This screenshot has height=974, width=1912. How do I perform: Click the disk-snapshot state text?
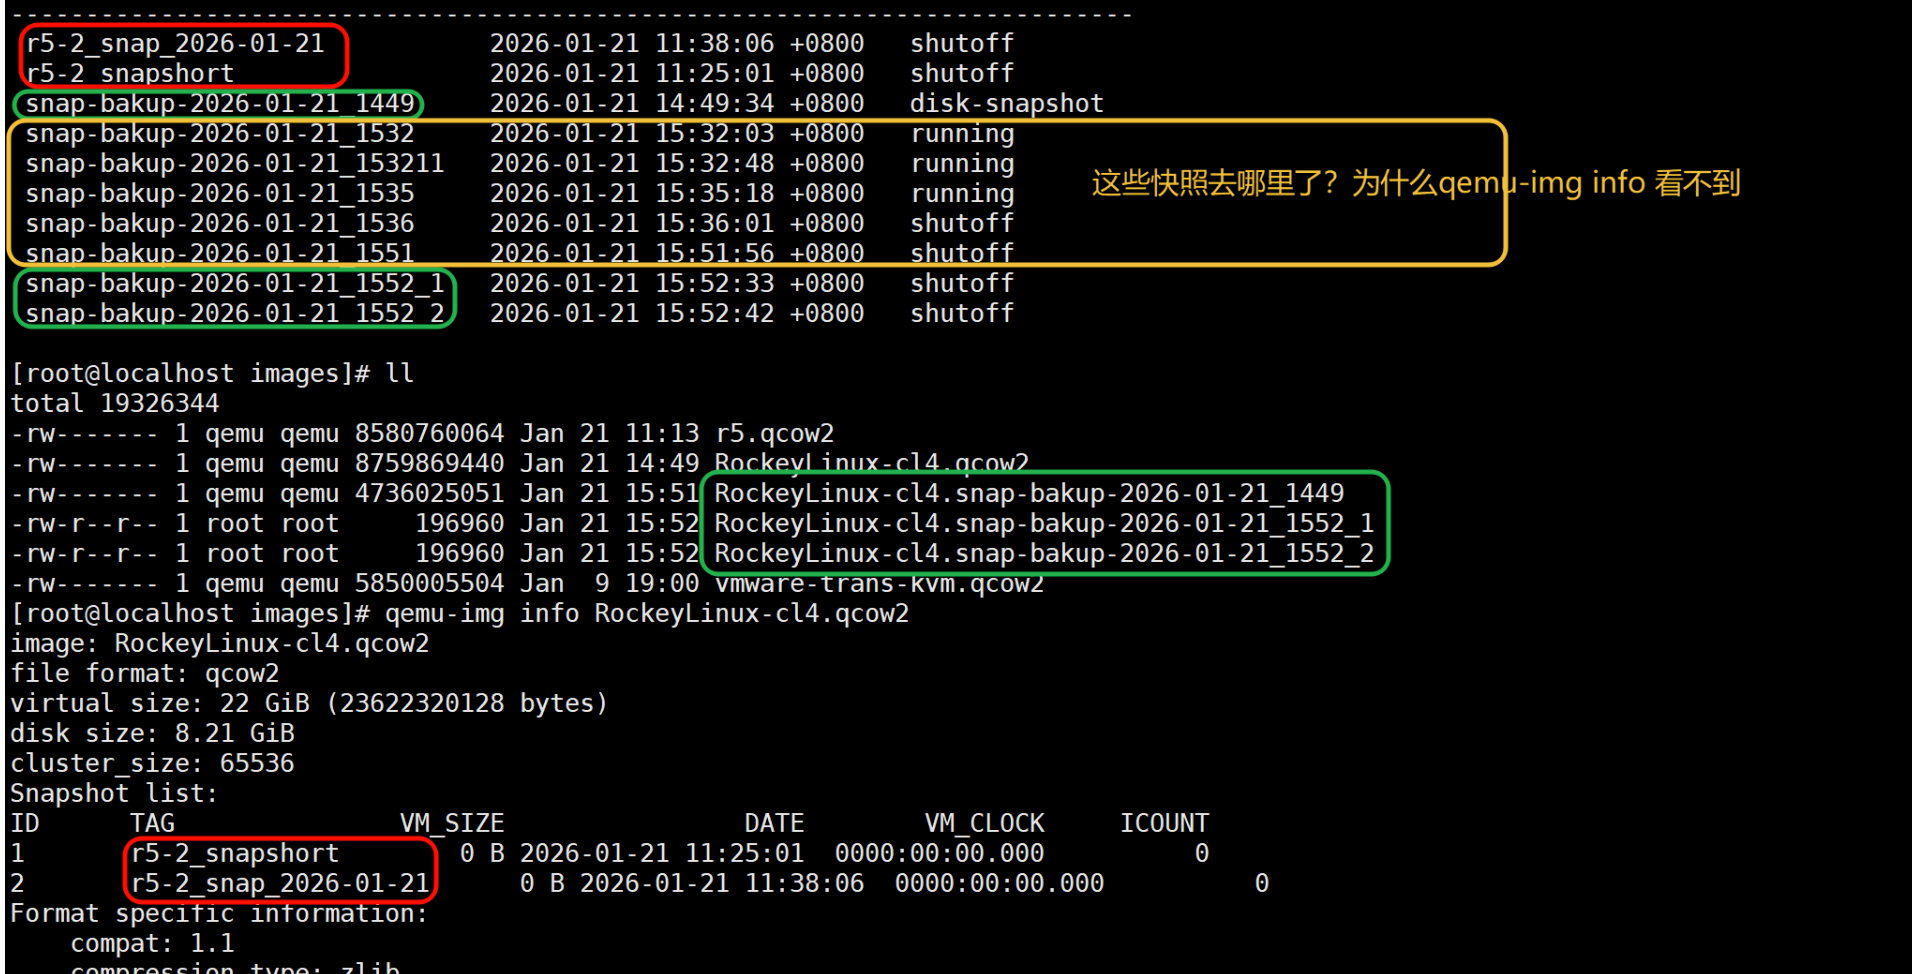tap(1006, 104)
